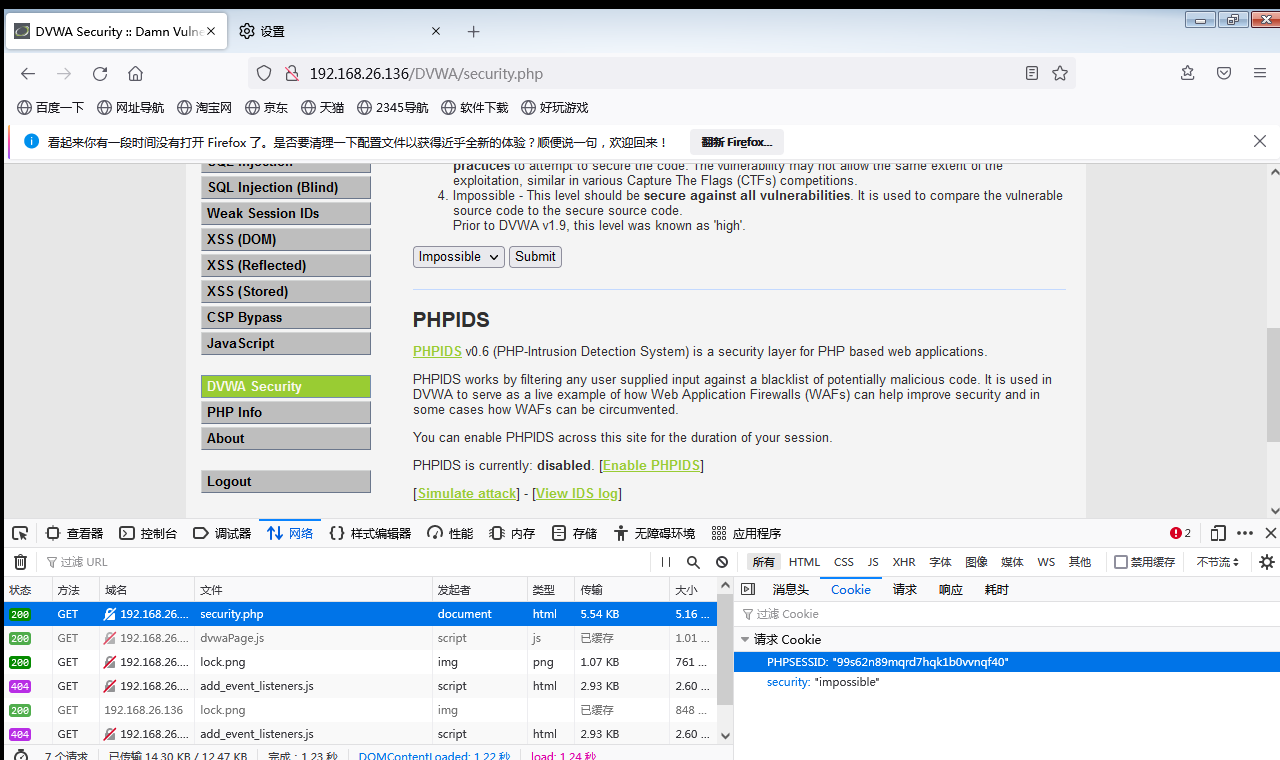This screenshot has width=1280, height=760.
Task: Go back to the previous page
Action: click(28, 73)
